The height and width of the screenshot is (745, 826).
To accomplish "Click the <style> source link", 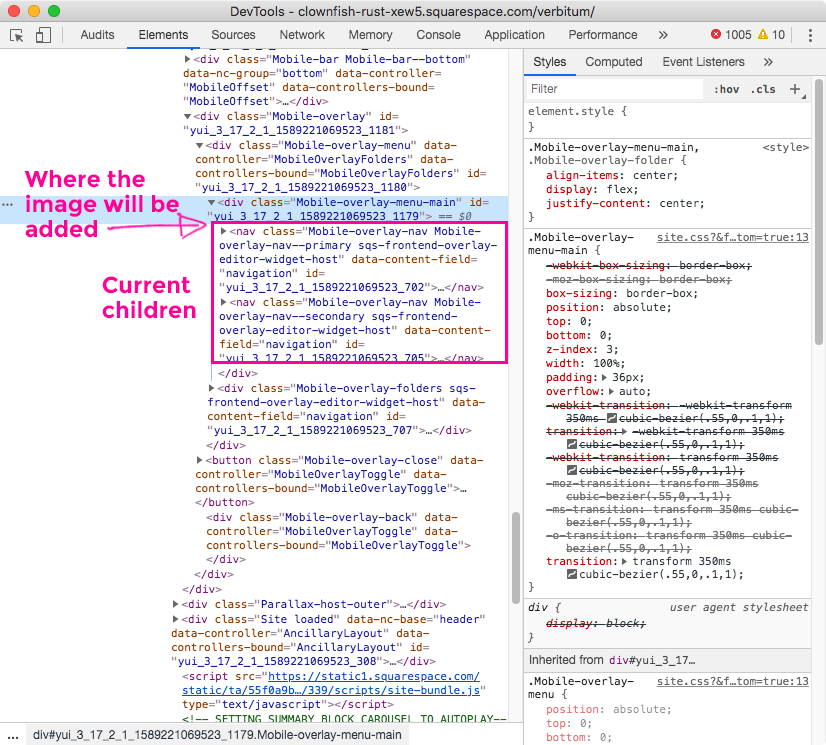I will (x=785, y=148).
